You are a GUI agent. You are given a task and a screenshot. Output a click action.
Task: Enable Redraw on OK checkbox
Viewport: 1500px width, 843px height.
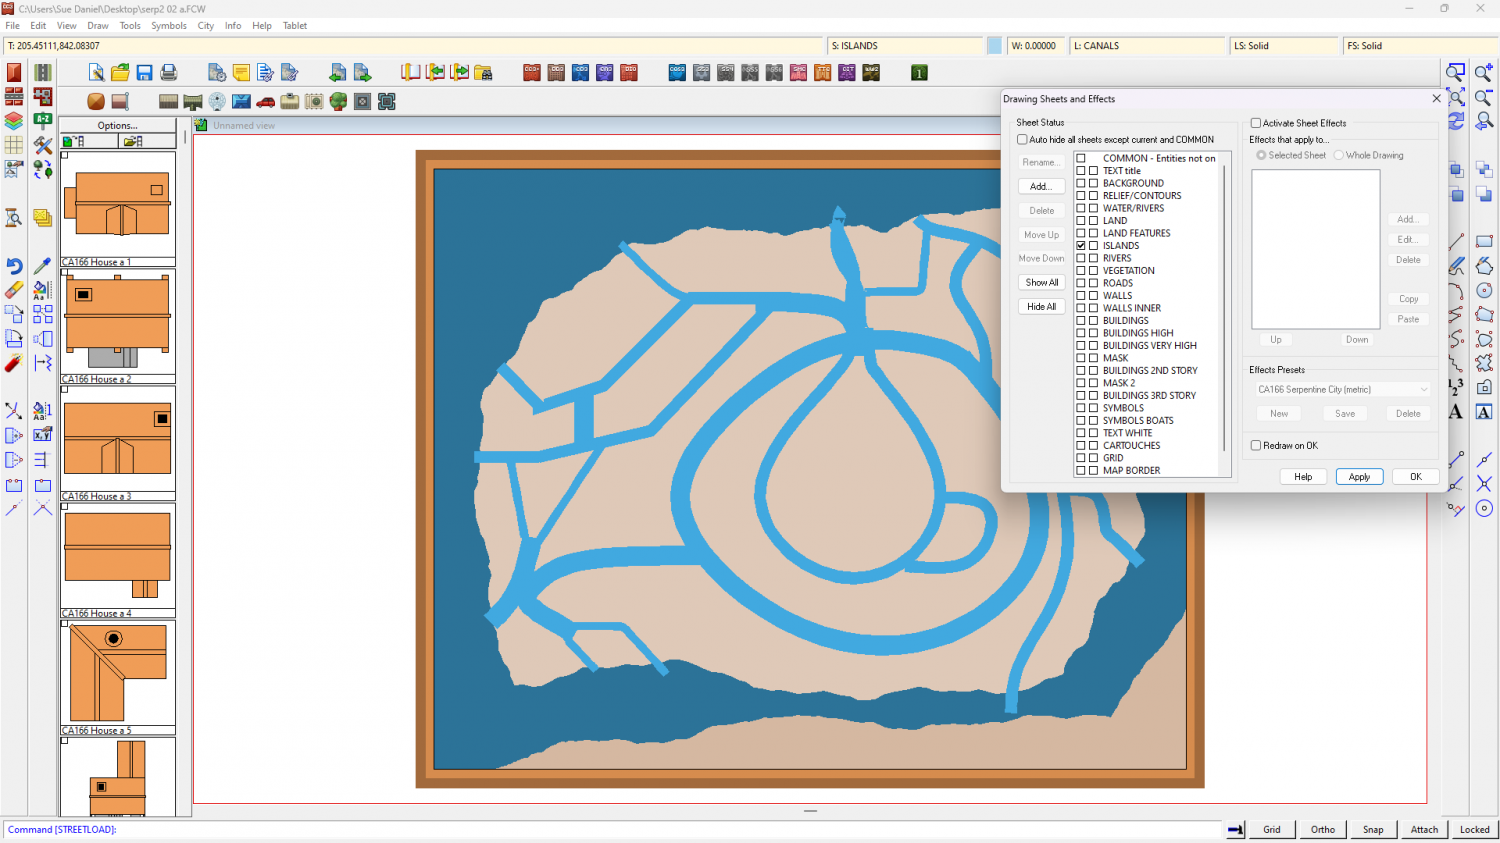[x=1256, y=446]
